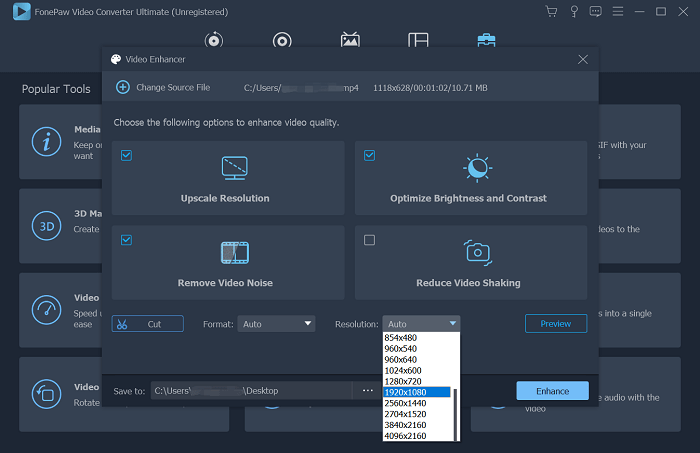Click the resolution list scrollbar
This screenshot has height=453, width=700.
coord(455,415)
